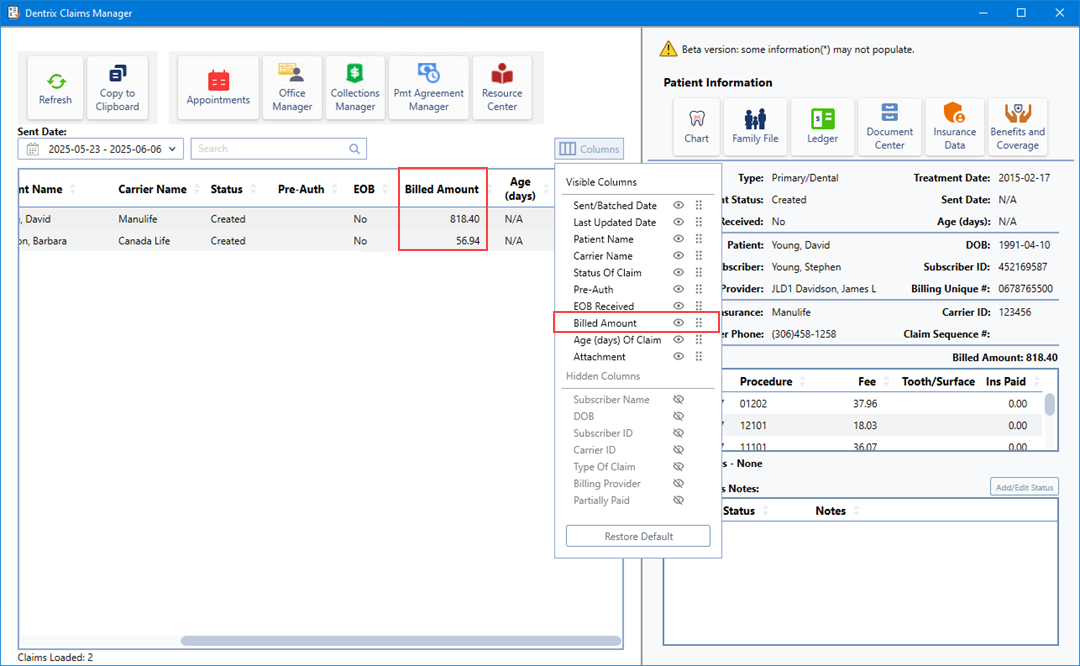Screen dimensions: 1080x666
Task: Open Document Center
Action: (x=889, y=126)
